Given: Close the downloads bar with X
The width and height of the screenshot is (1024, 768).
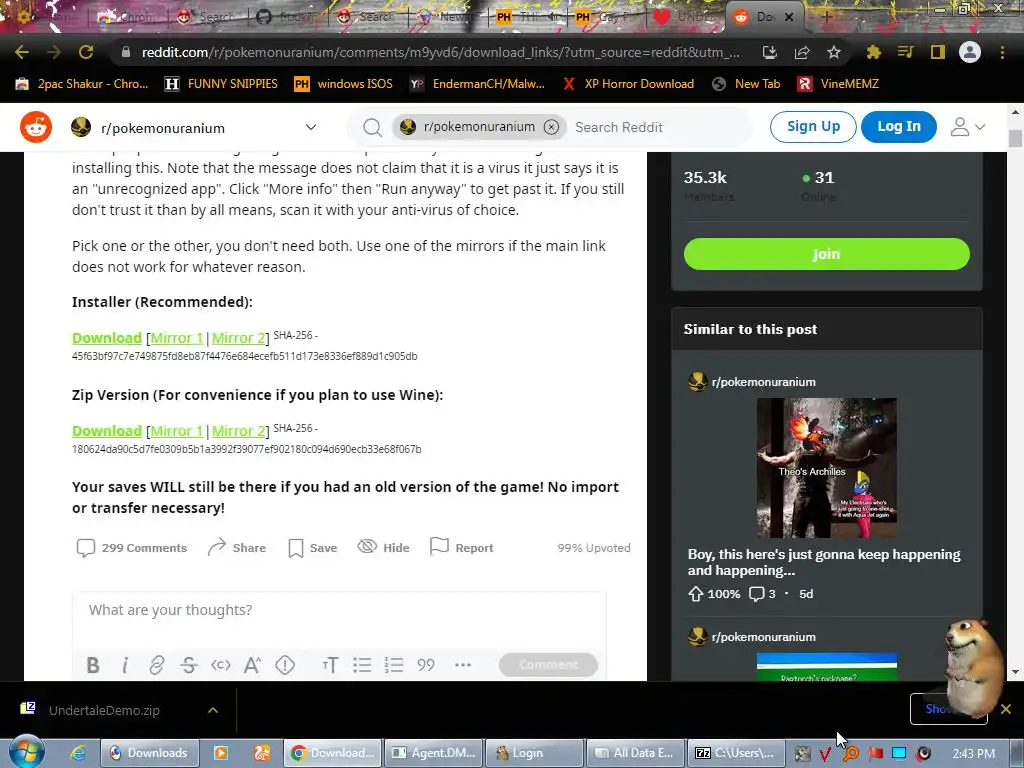Looking at the screenshot, I should point(1006,709).
